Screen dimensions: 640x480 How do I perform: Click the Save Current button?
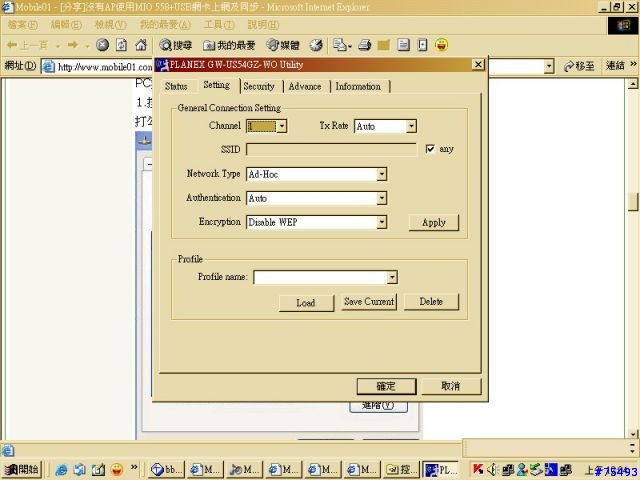click(369, 302)
